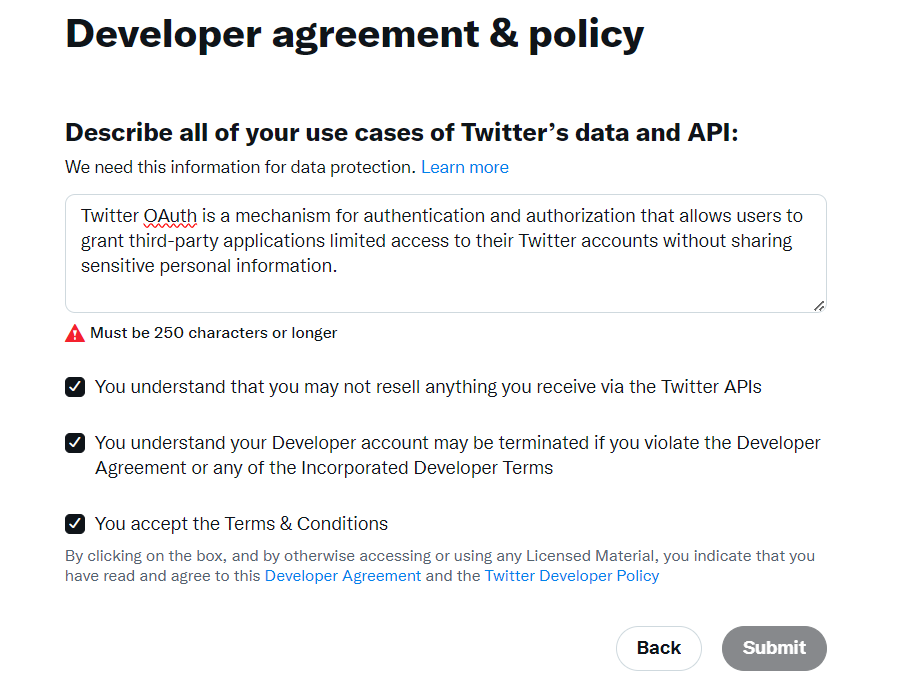Open the Twitter Developer Policy link
This screenshot has height=693, width=900.
pos(572,576)
